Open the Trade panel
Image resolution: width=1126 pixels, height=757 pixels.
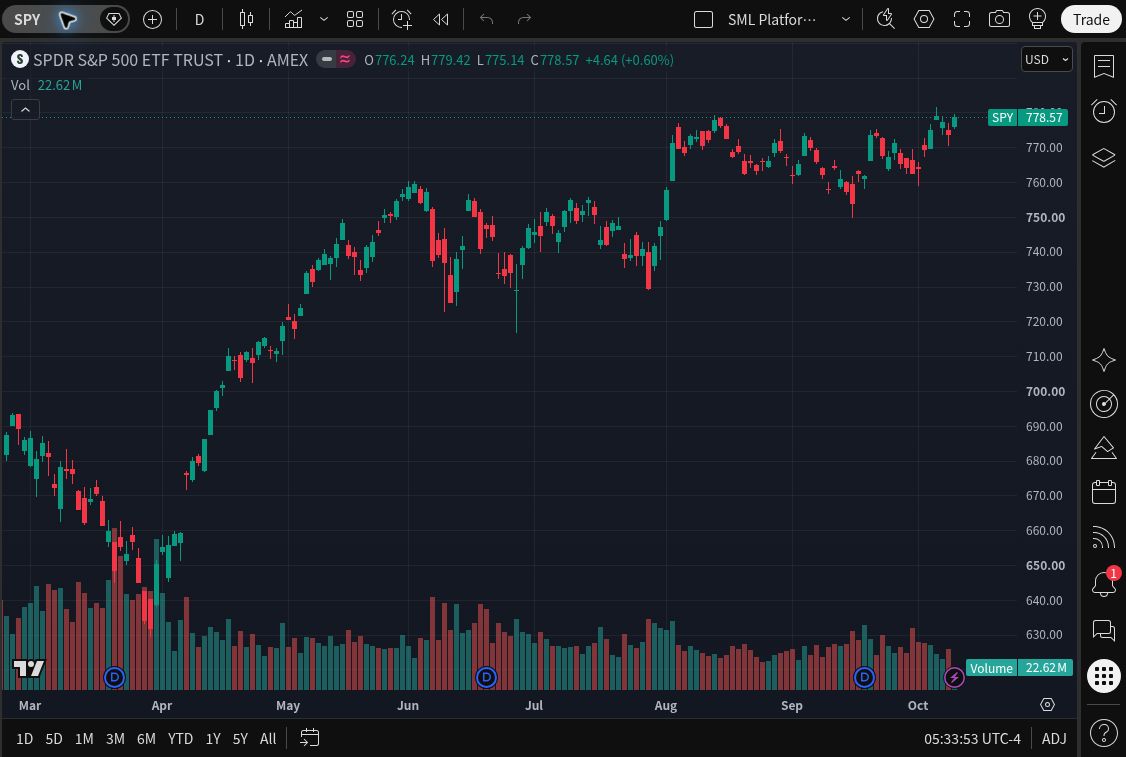(x=1091, y=19)
